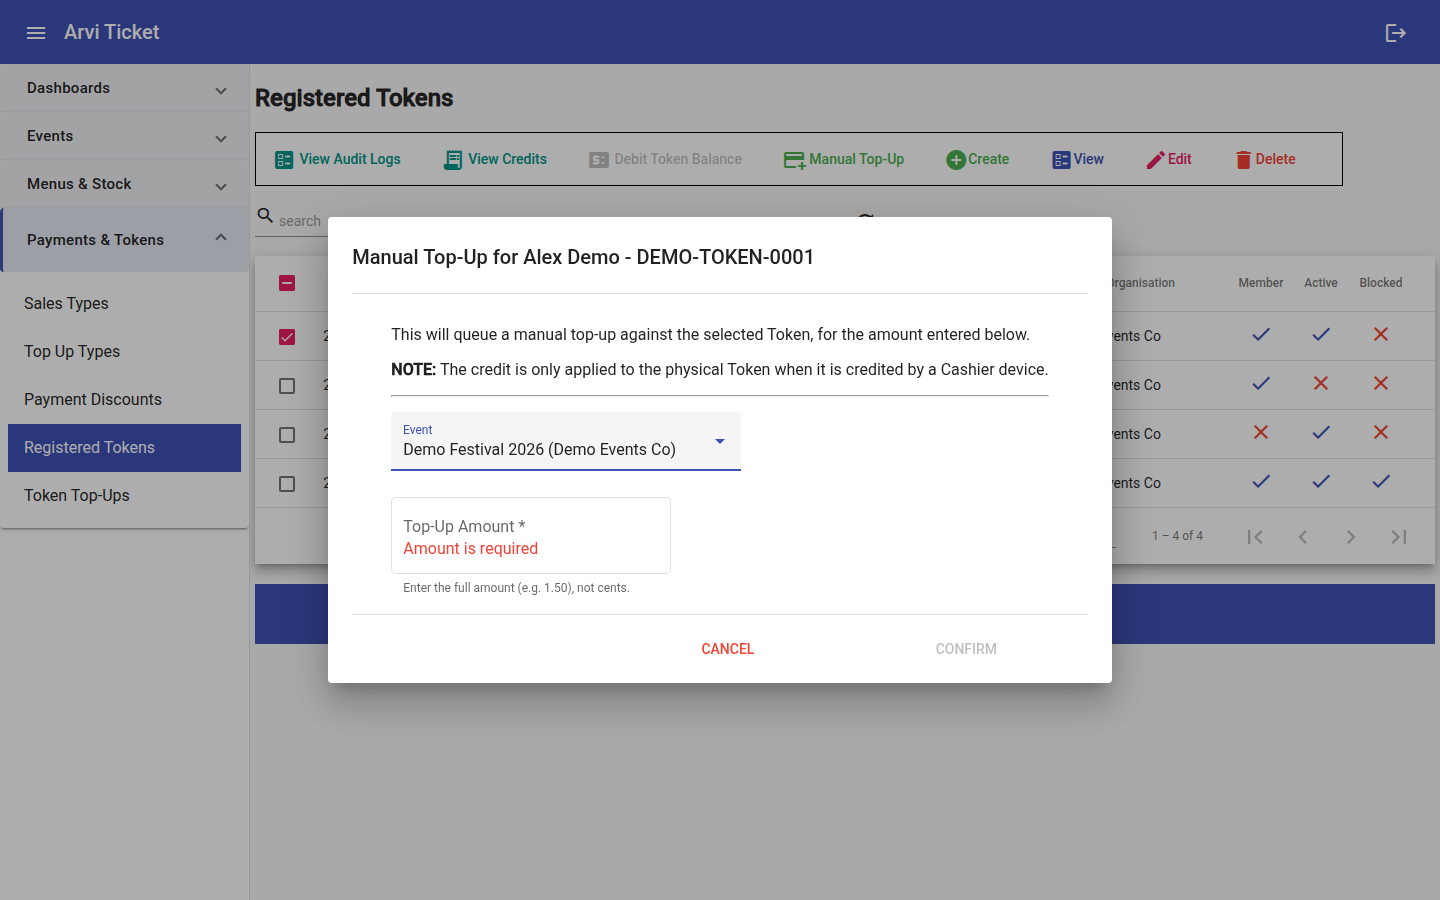Click the View Credits icon
Image resolution: width=1440 pixels, height=900 pixels.
pyautogui.click(x=453, y=160)
